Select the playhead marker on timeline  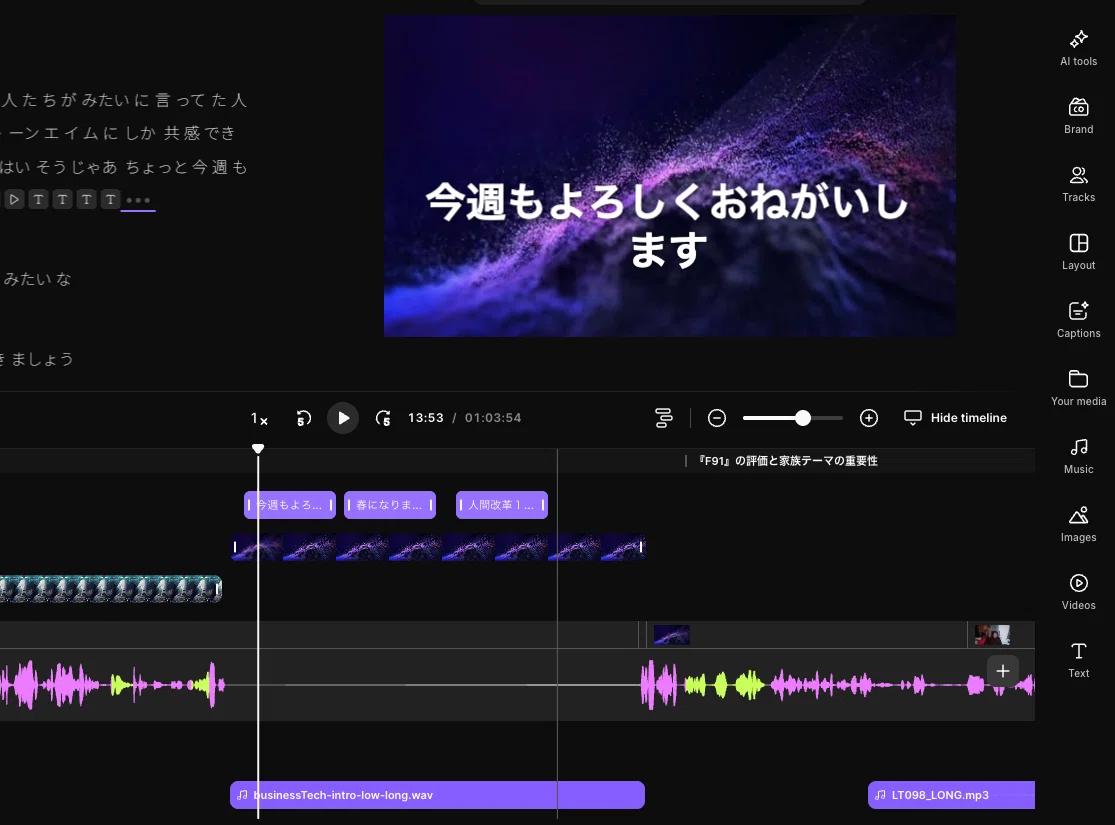pyautogui.click(x=258, y=449)
